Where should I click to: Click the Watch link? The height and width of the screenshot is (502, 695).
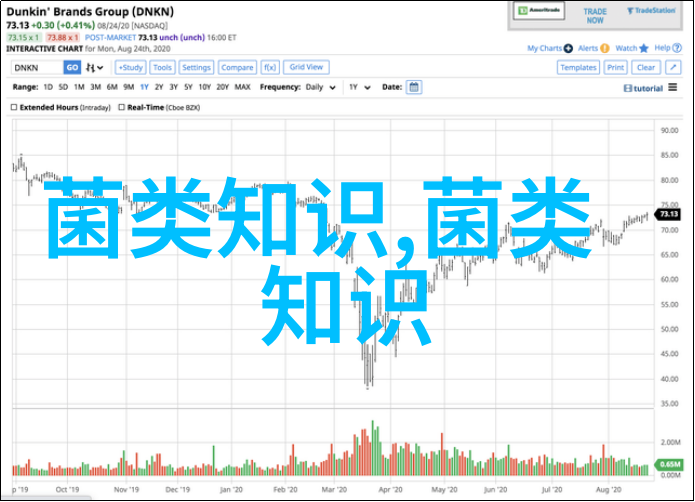pos(626,48)
